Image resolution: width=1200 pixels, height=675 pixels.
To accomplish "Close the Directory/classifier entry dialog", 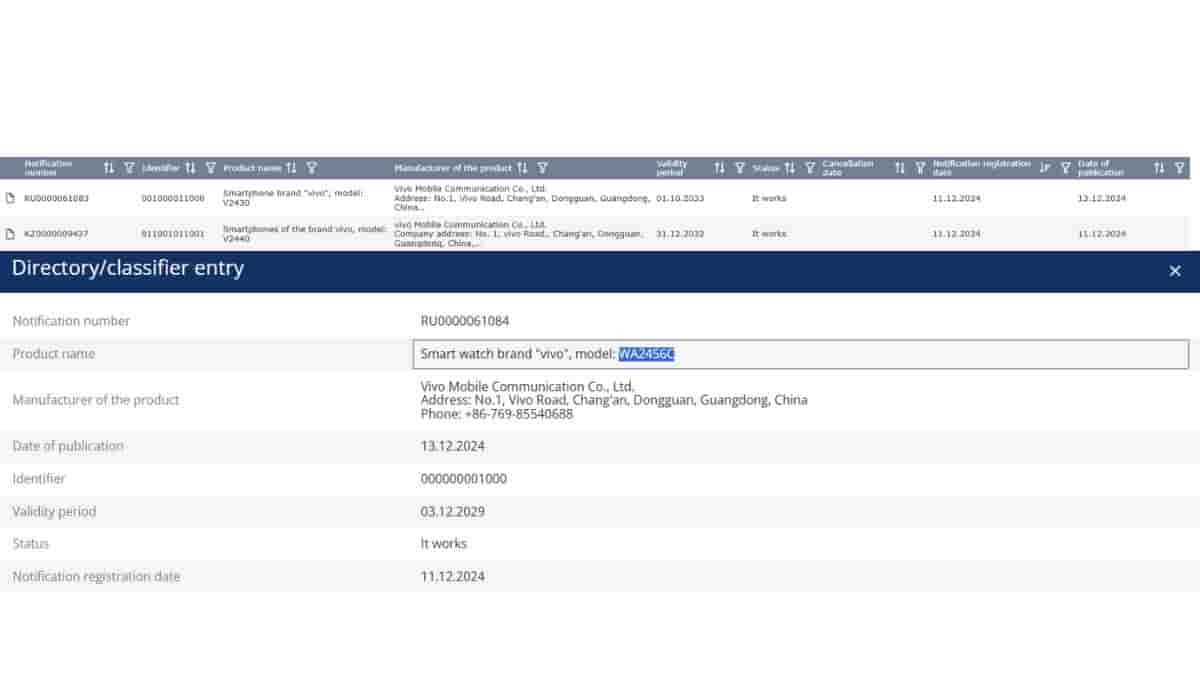I will [x=1175, y=271].
